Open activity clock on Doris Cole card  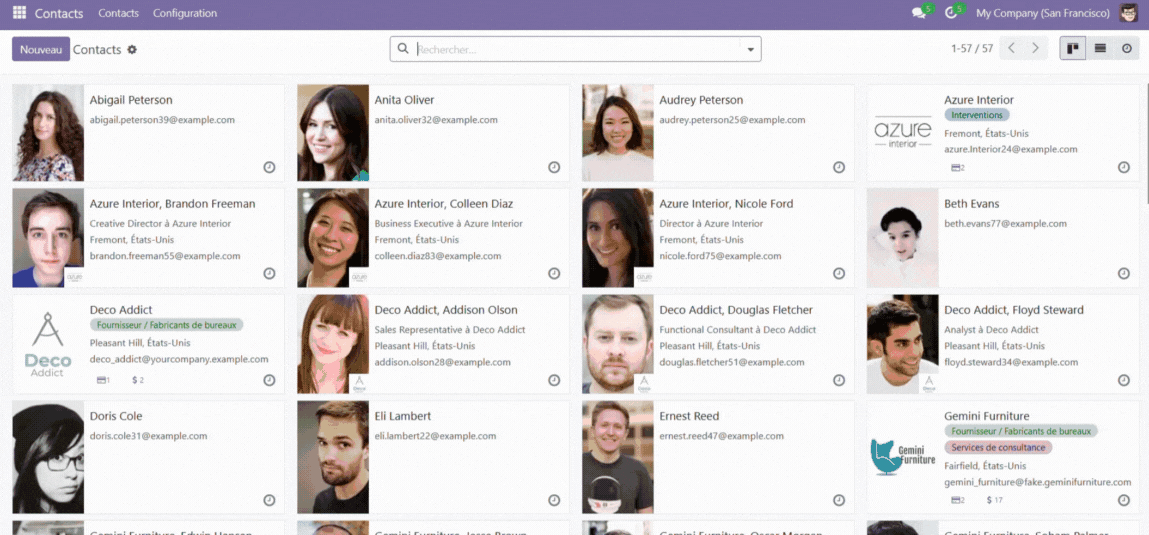click(x=269, y=500)
